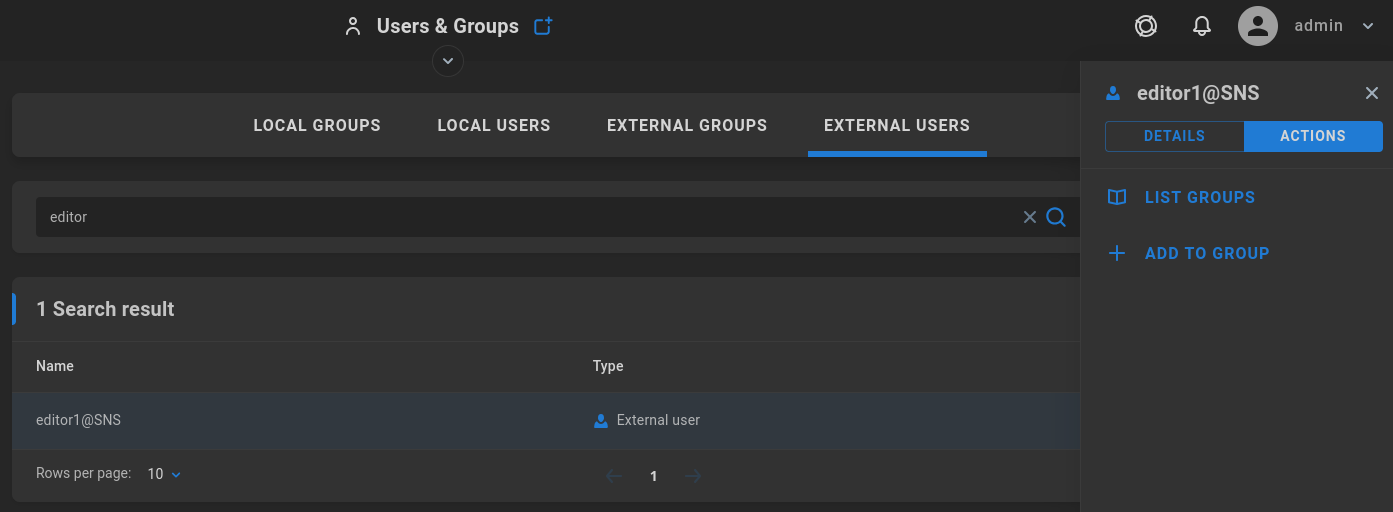Open the Details tab in side panel
Screen dimensions: 1393x512
click(1174, 136)
